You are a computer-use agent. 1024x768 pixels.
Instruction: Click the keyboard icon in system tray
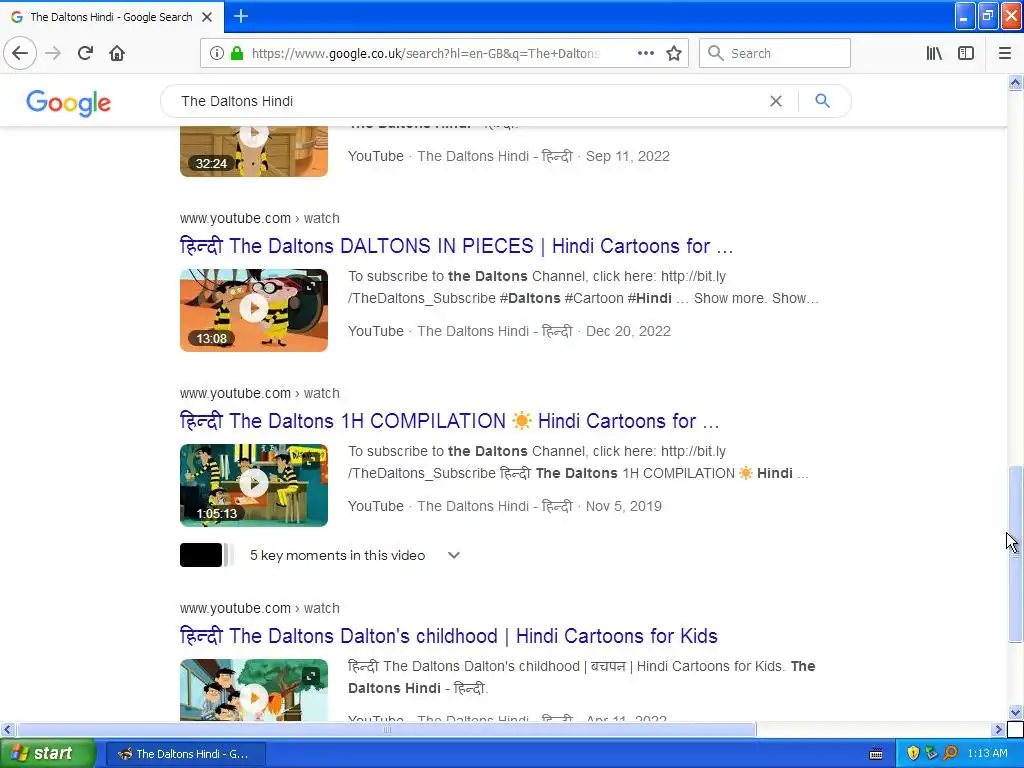tap(876, 754)
